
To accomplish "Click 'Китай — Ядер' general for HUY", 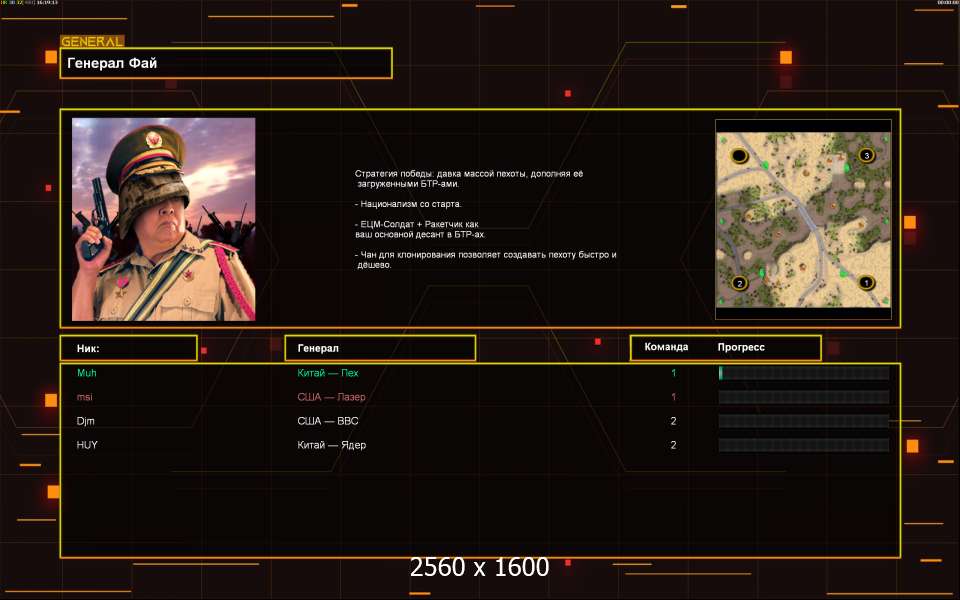I will pyautogui.click(x=331, y=445).
